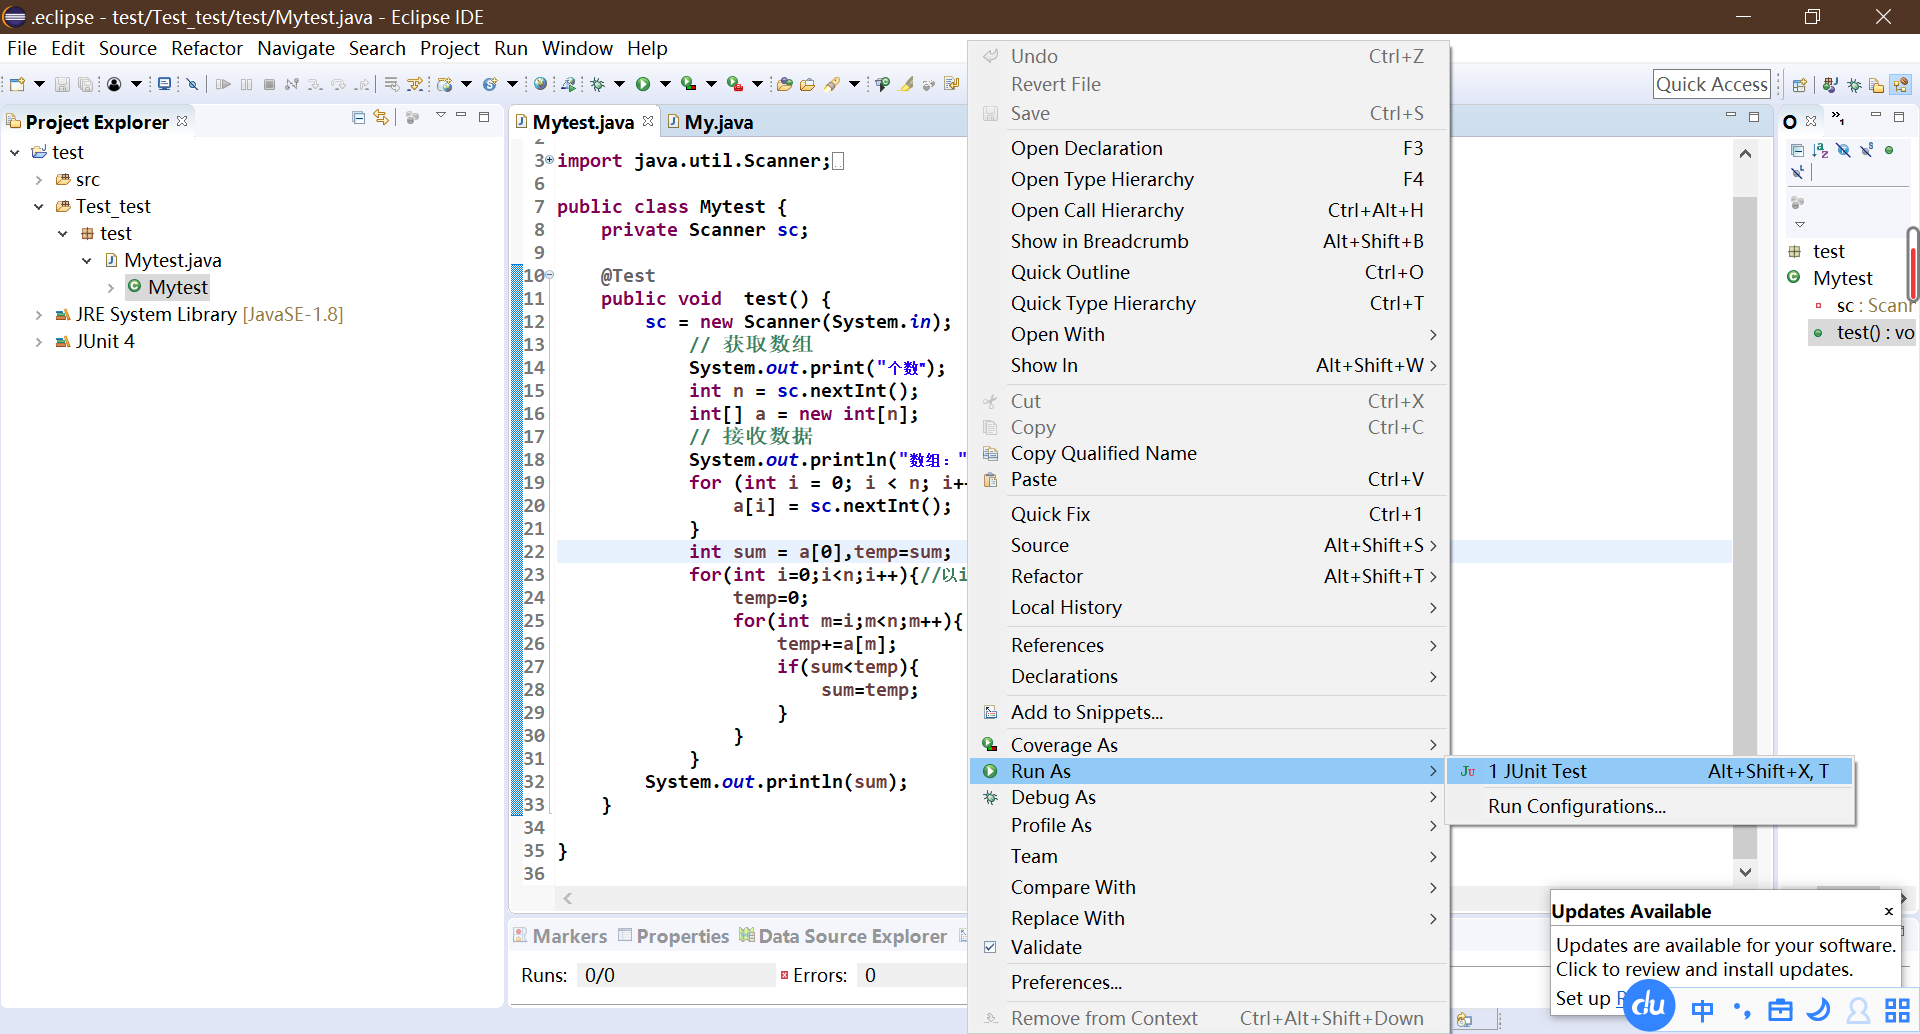Expand the JRE System Library node
The width and height of the screenshot is (1920, 1034).
tap(39, 315)
